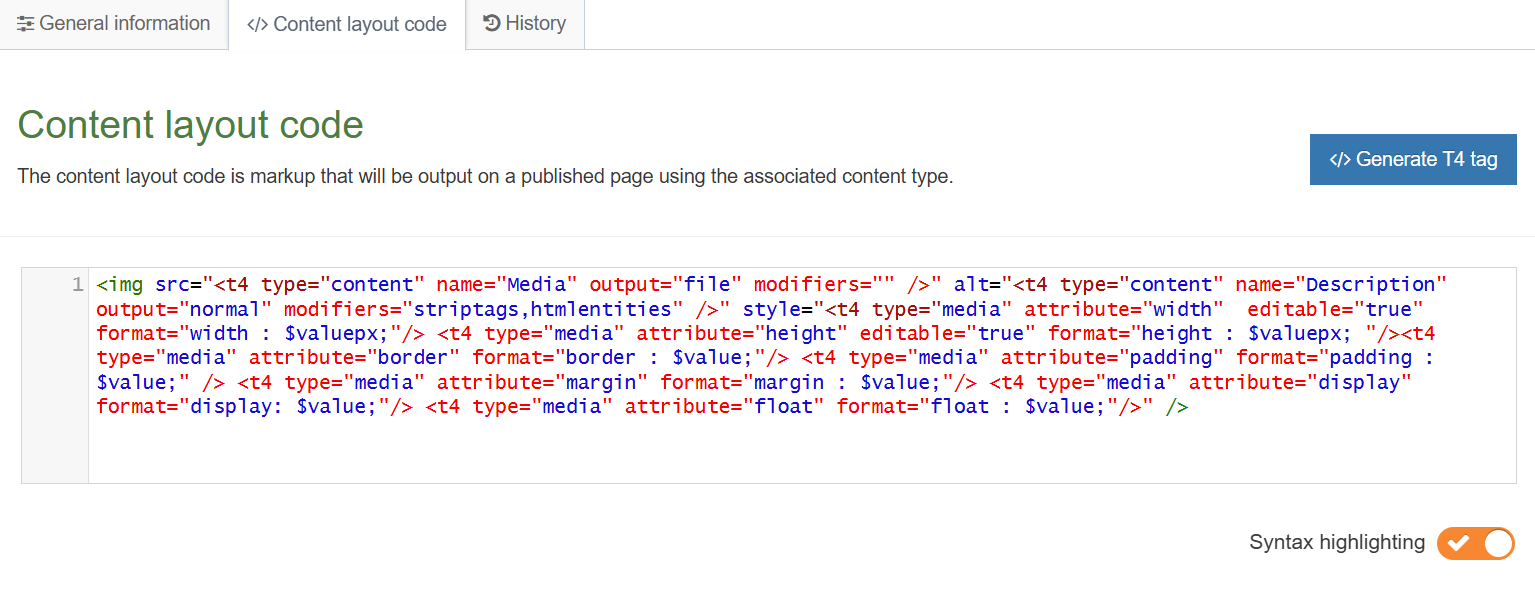Click the Generate T4 tag button

click(1412, 159)
